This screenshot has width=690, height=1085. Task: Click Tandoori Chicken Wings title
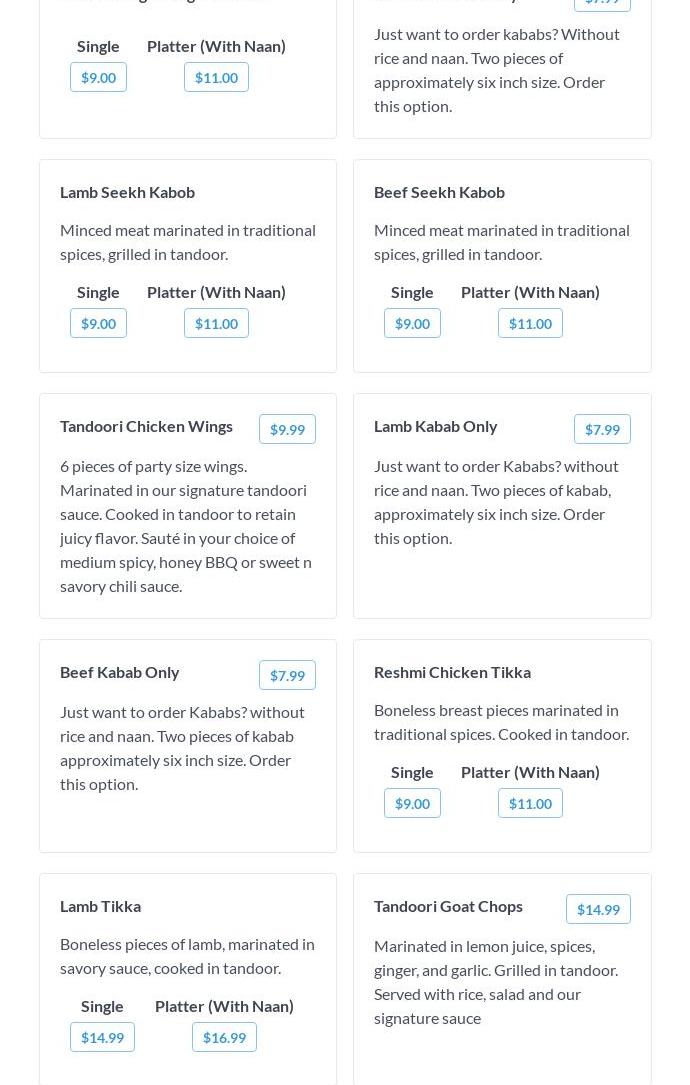click(146, 425)
